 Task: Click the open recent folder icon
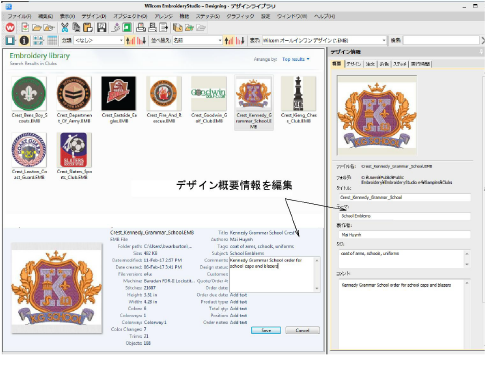click(x=49, y=28)
